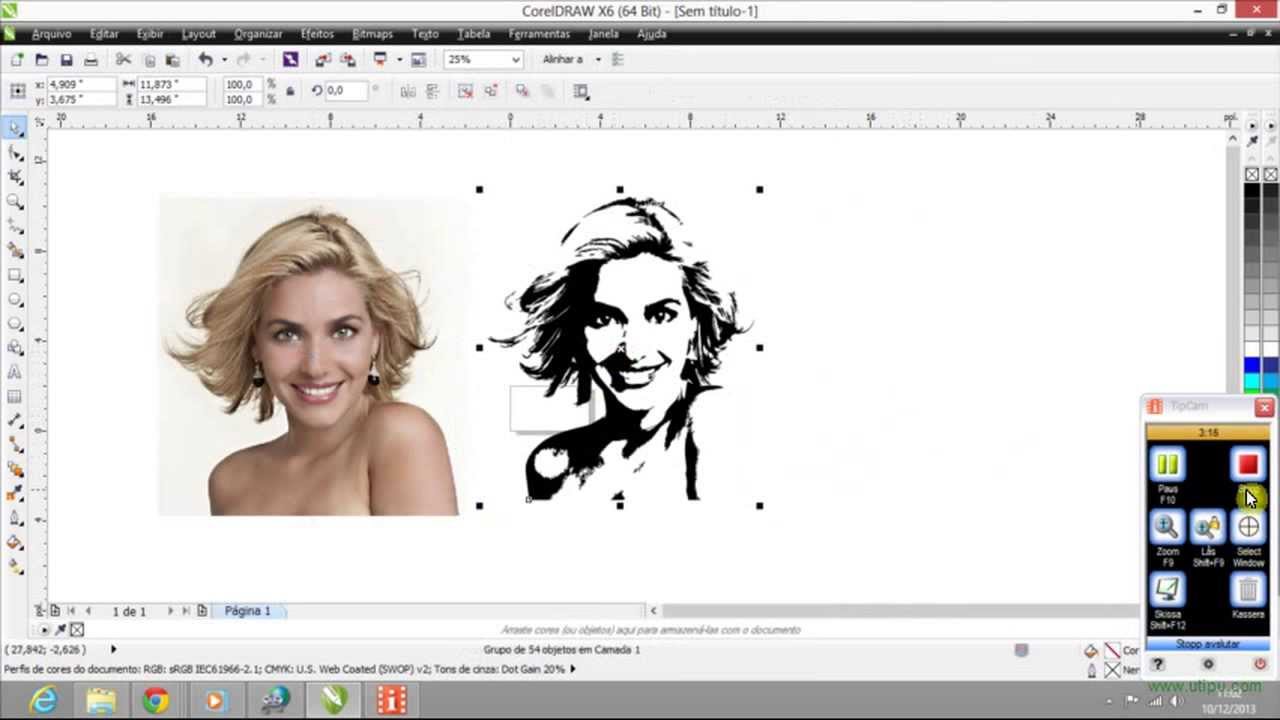Viewport: 1280px width, 720px height.
Task: Print the document via the printer icon
Action: click(91, 60)
